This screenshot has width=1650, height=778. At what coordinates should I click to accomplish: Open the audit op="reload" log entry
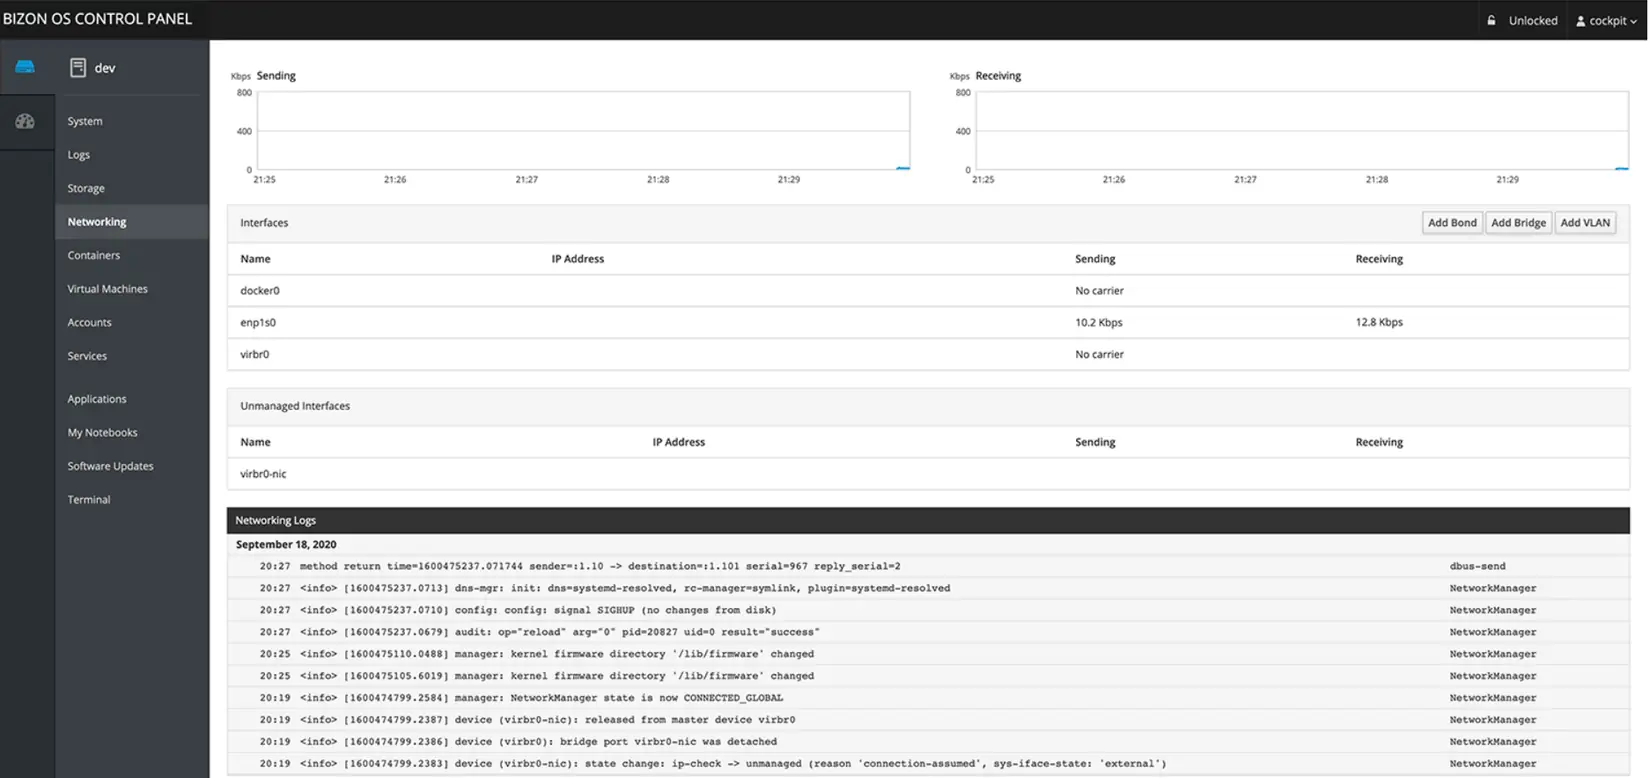point(928,633)
